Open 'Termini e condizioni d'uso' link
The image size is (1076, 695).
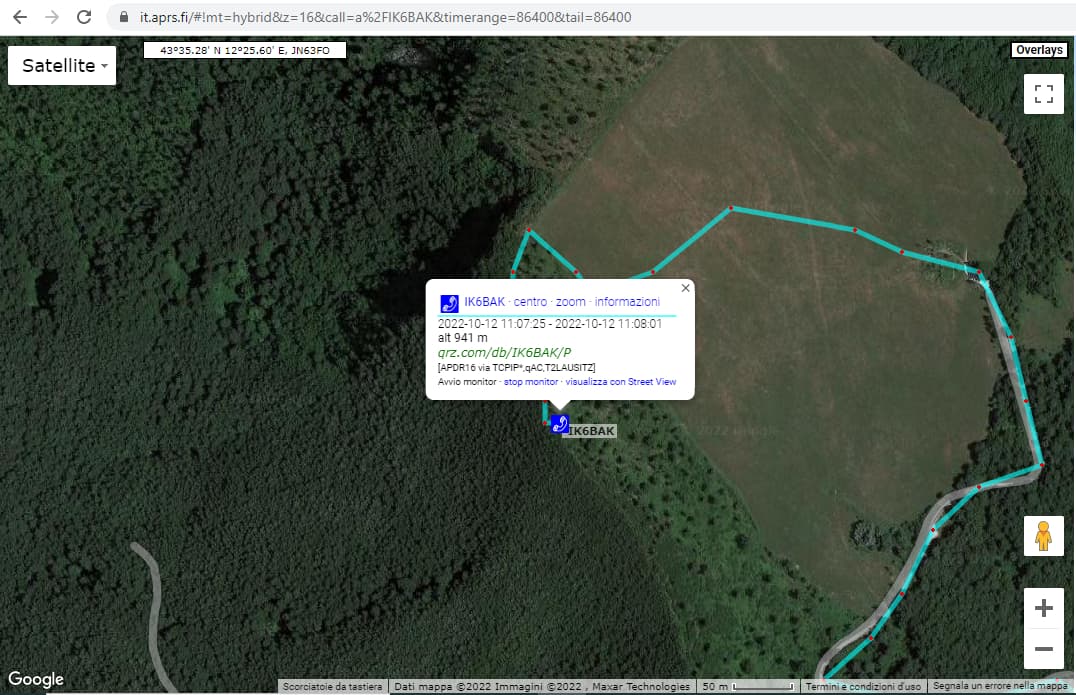pyautogui.click(x=864, y=687)
